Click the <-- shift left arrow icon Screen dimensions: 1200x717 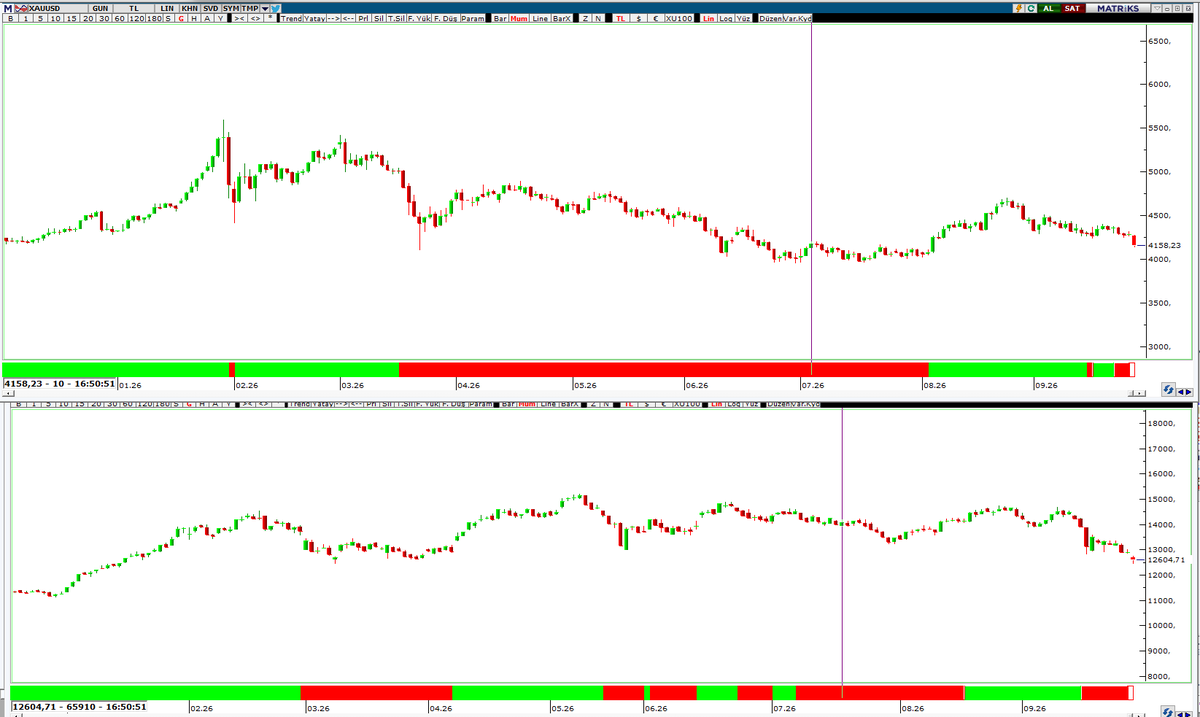[x=348, y=19]
